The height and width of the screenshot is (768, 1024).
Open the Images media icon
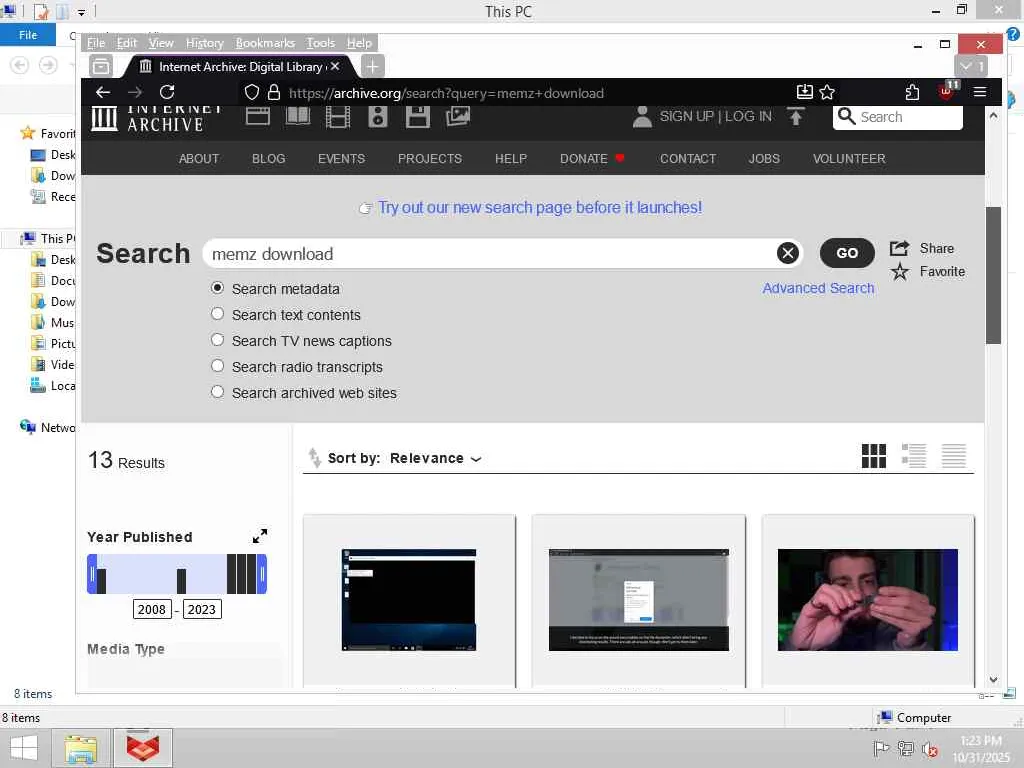458,116
